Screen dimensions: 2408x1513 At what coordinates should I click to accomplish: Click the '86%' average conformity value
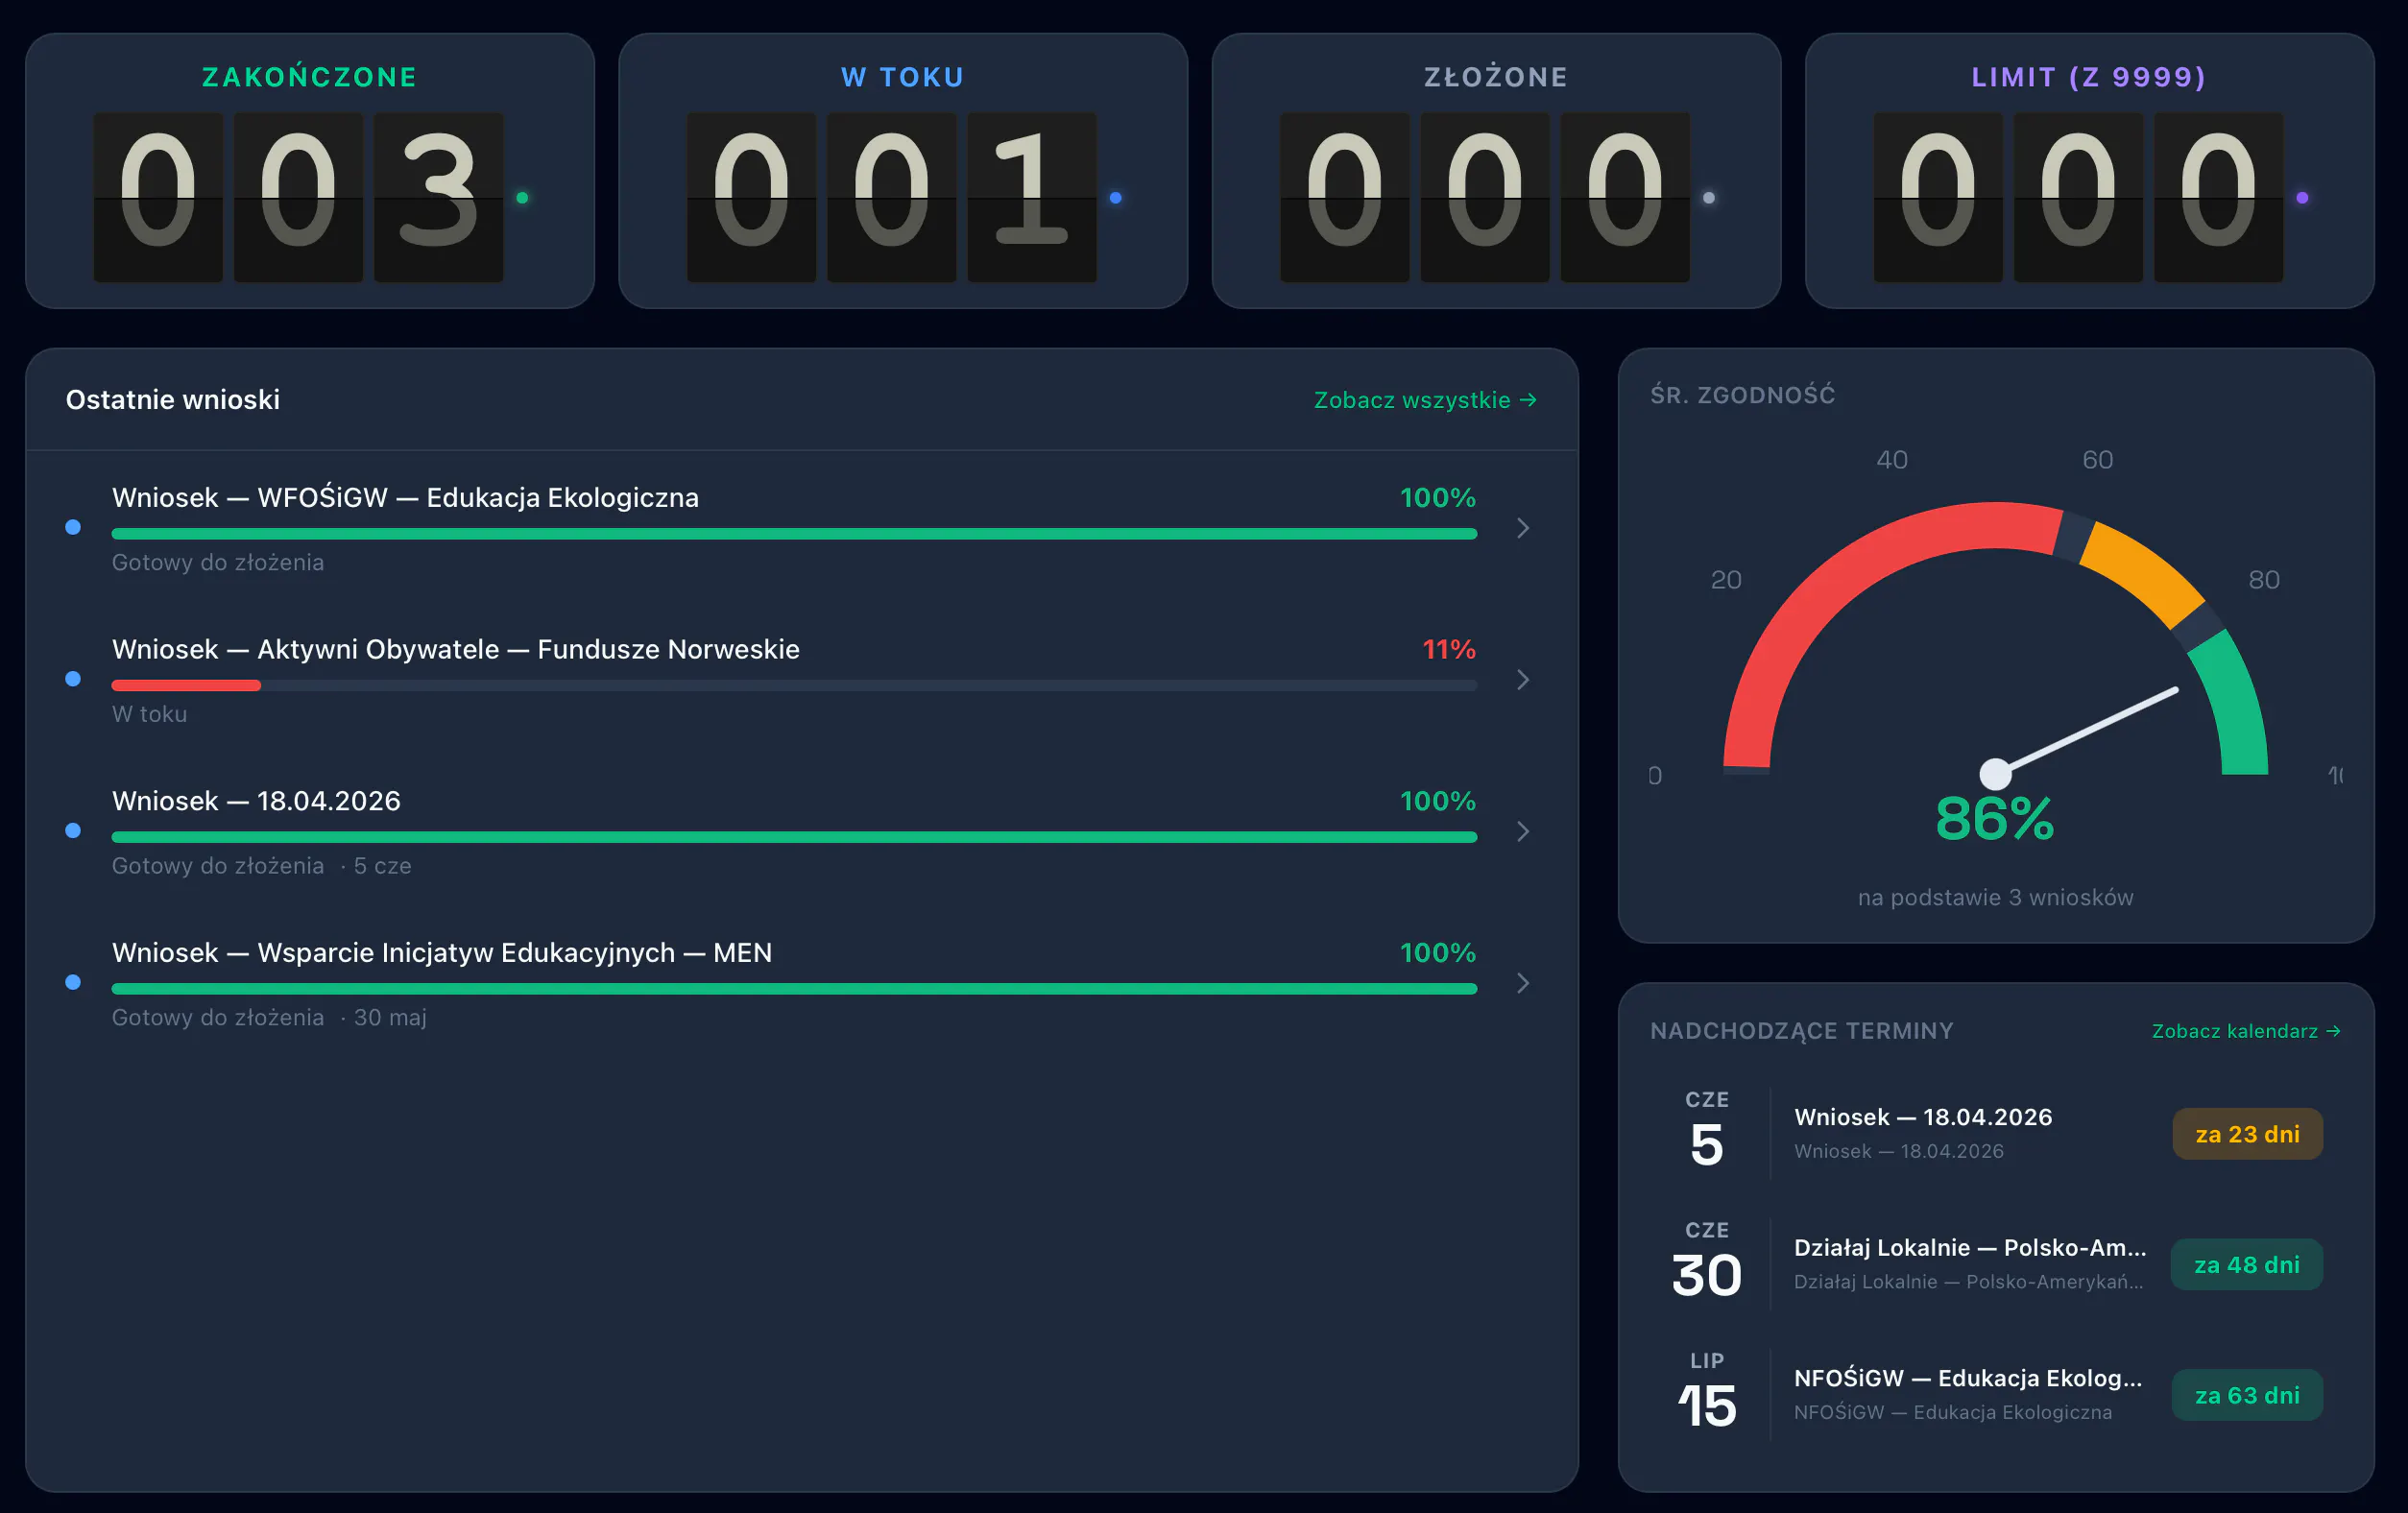click(1995, 819)
